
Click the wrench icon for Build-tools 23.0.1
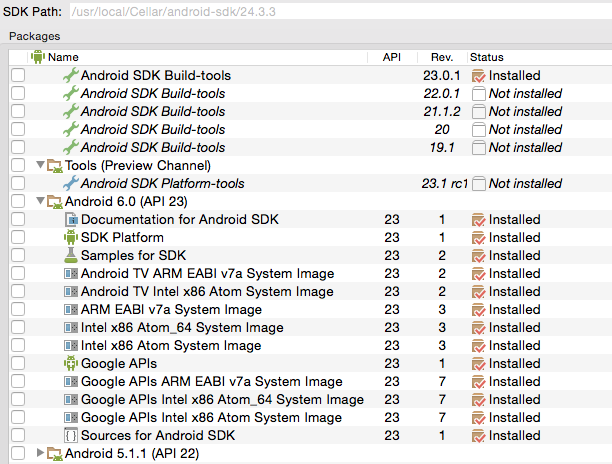[x=71, y=75]
